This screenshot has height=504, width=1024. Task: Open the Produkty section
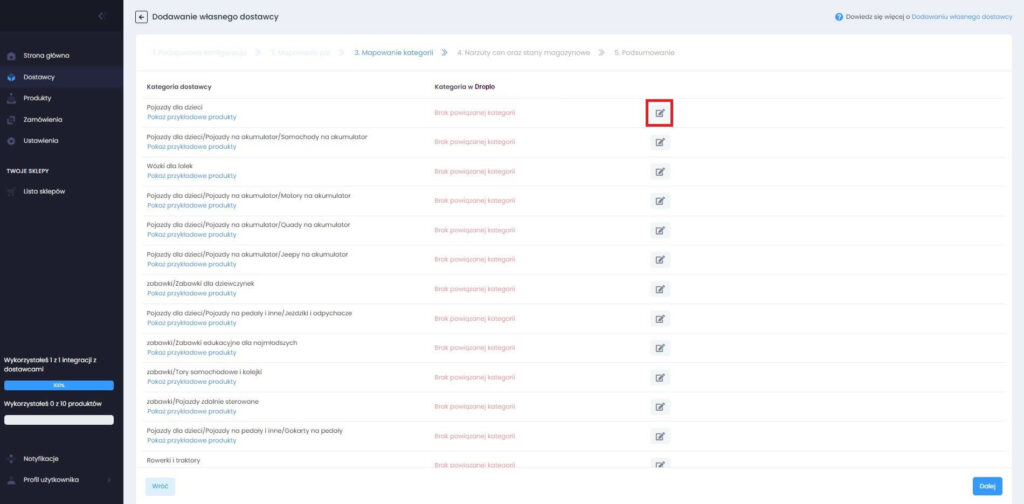pos(37,98)
